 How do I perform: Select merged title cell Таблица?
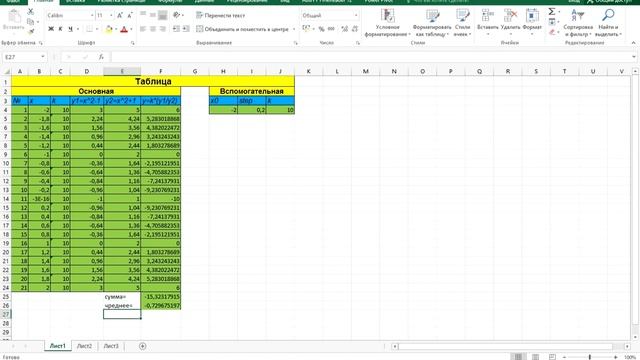tap(153, 81)
